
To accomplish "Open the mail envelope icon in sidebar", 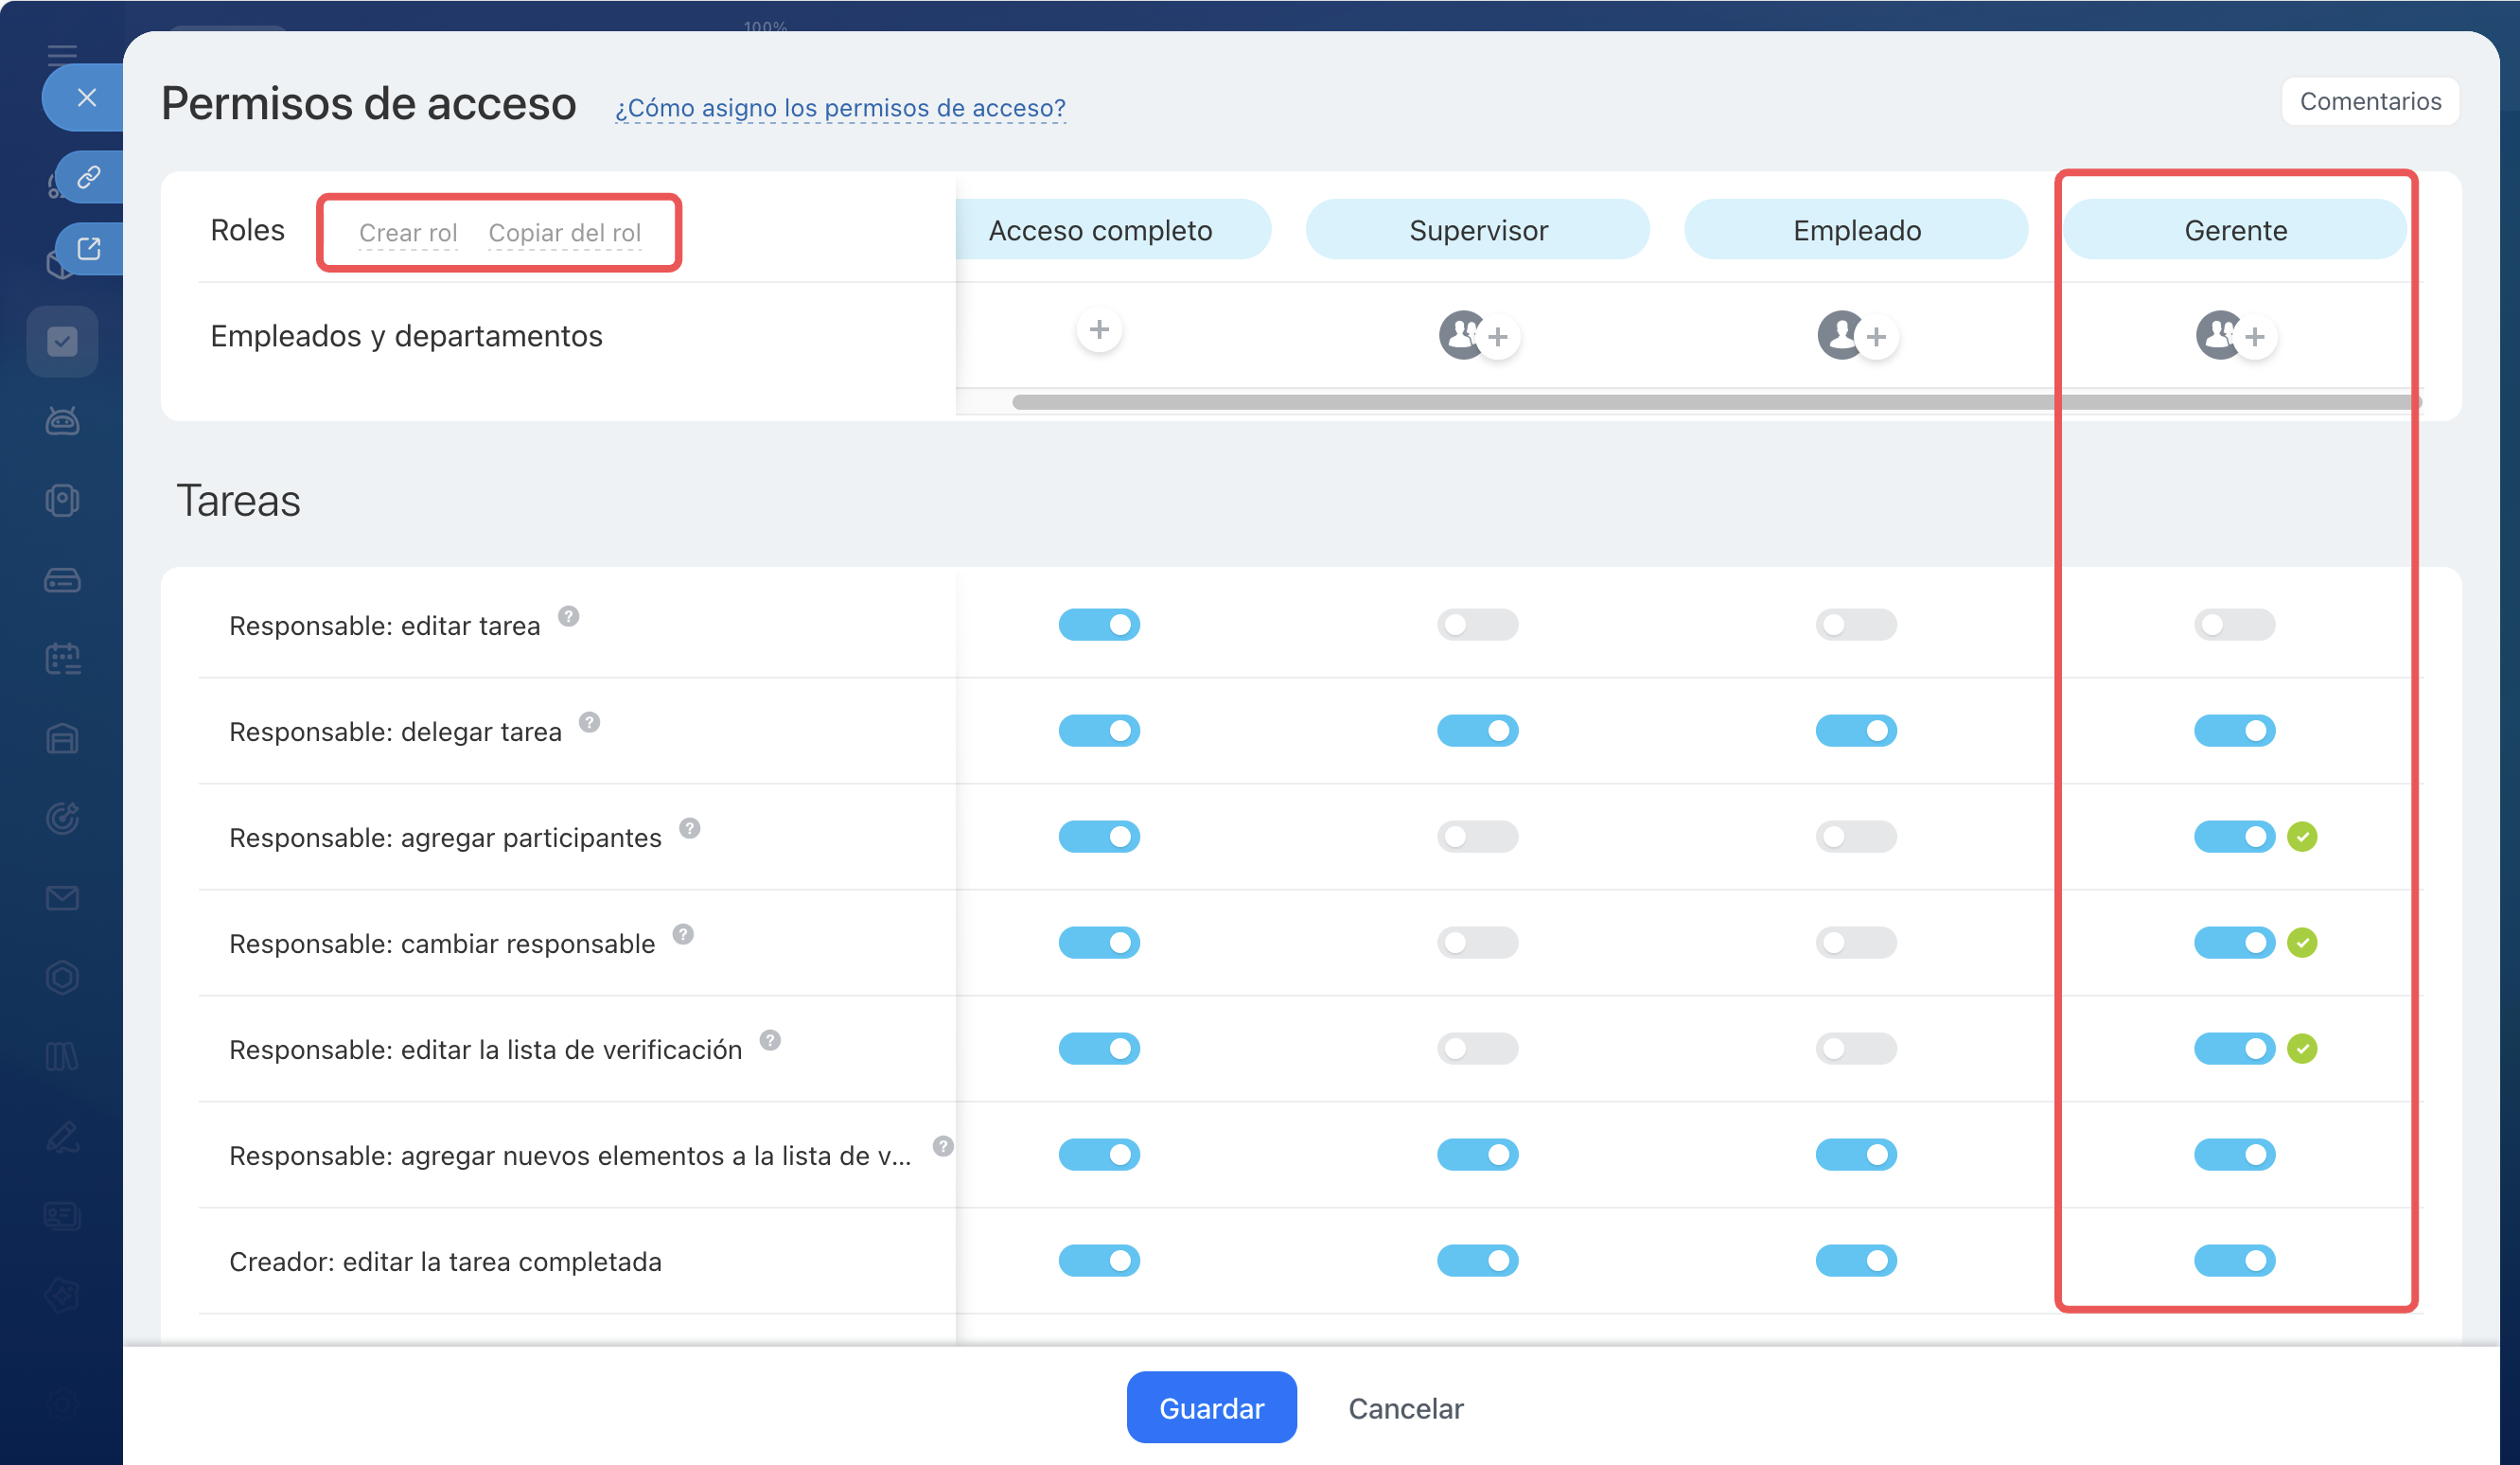I will click(62, 897).
